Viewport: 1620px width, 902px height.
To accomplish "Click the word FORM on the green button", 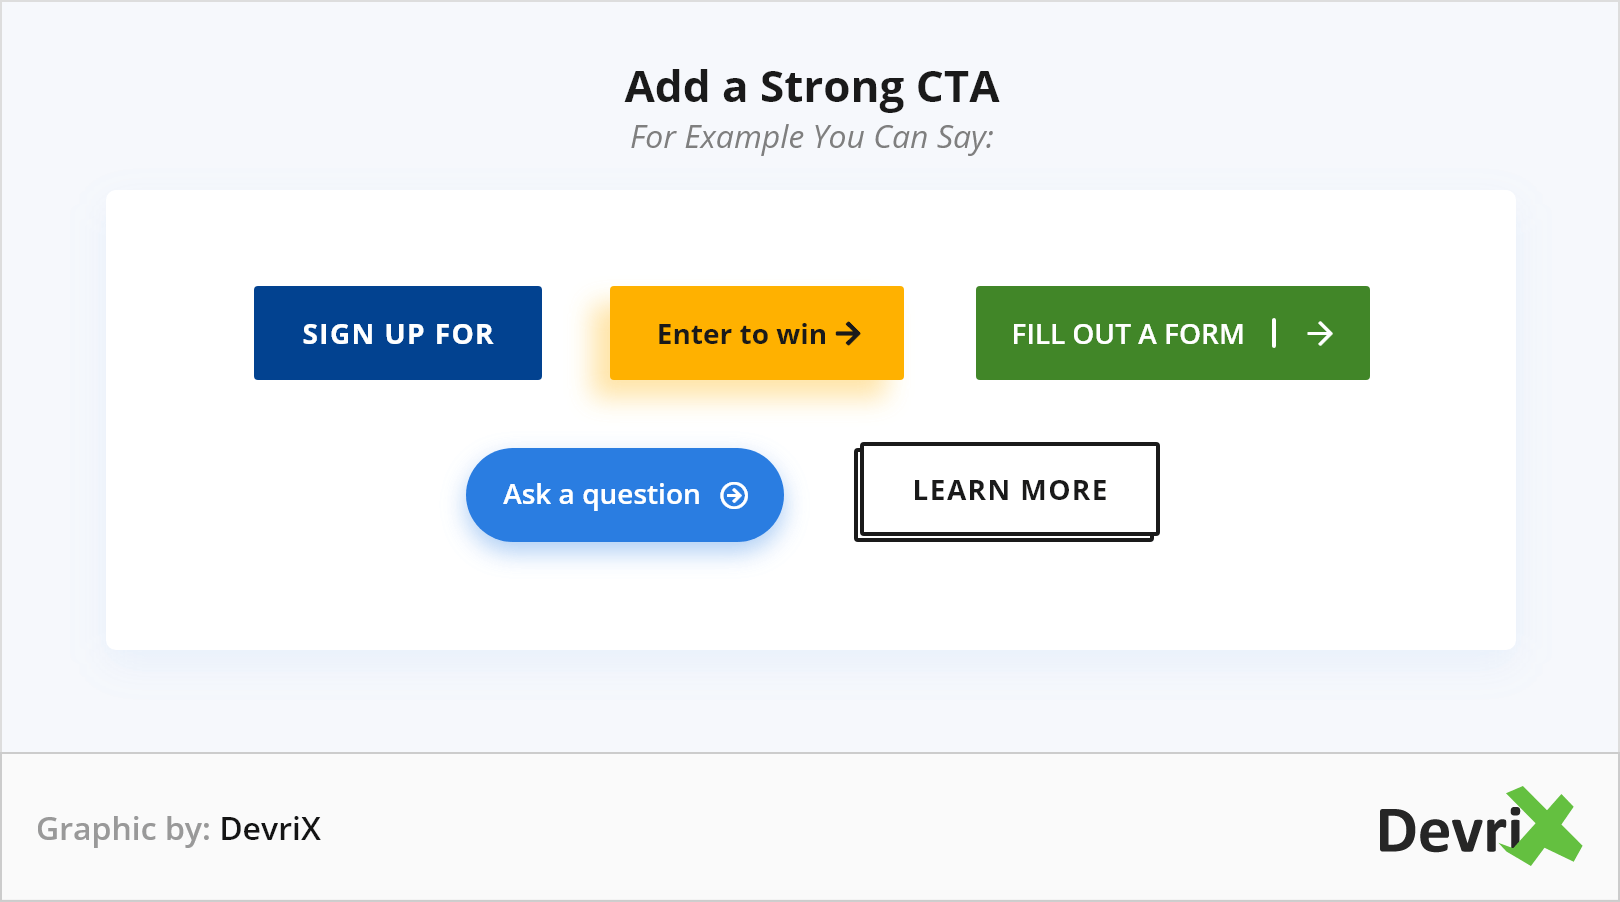I will [x=1204, y=334].
